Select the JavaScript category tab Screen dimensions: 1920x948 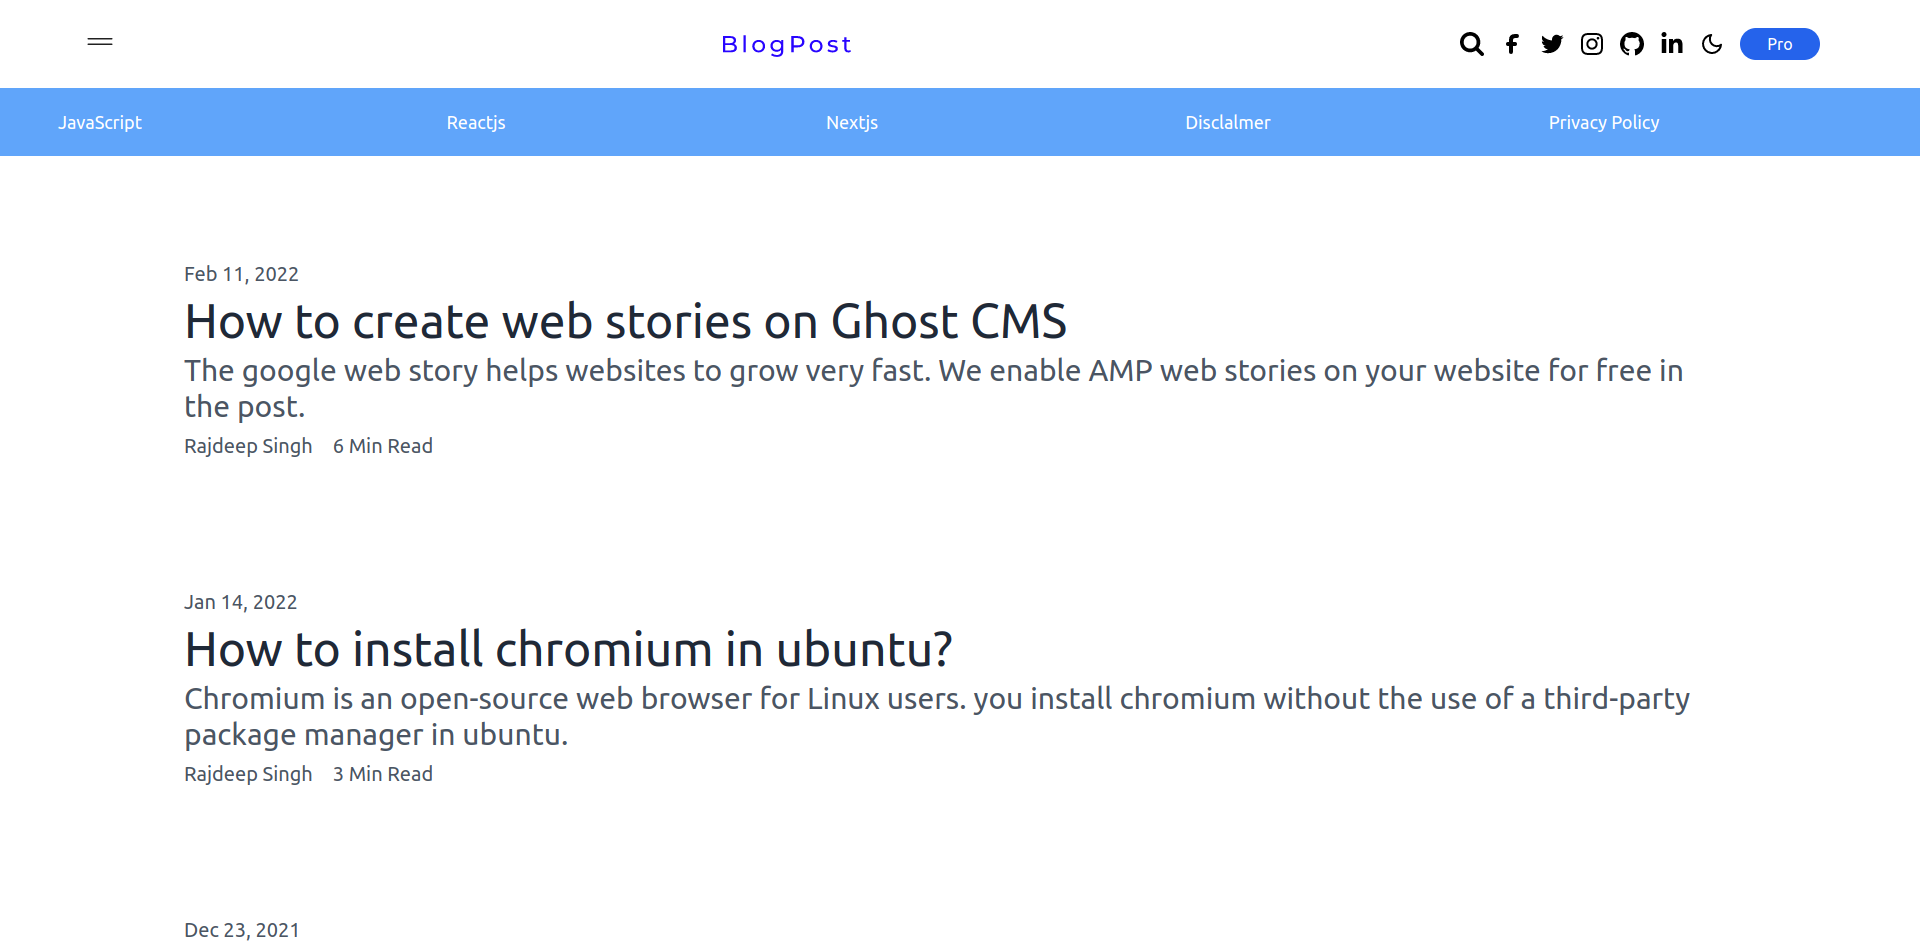[x=100, y=122]
